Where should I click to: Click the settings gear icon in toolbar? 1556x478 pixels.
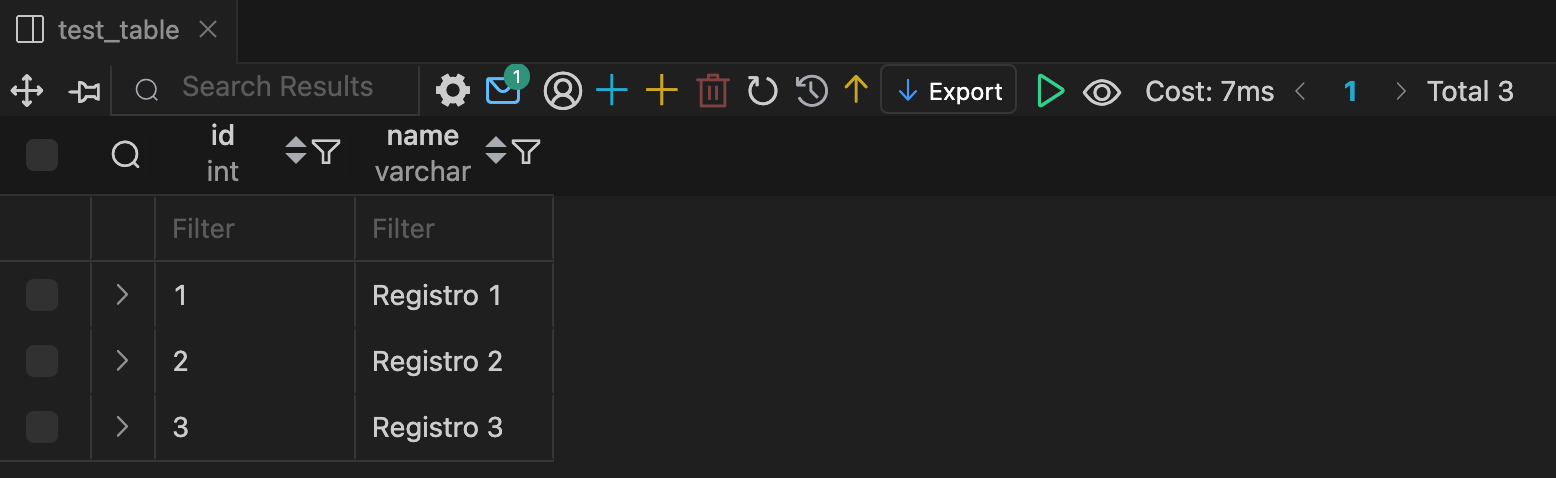pyautogui.click(x=453, y=91)
